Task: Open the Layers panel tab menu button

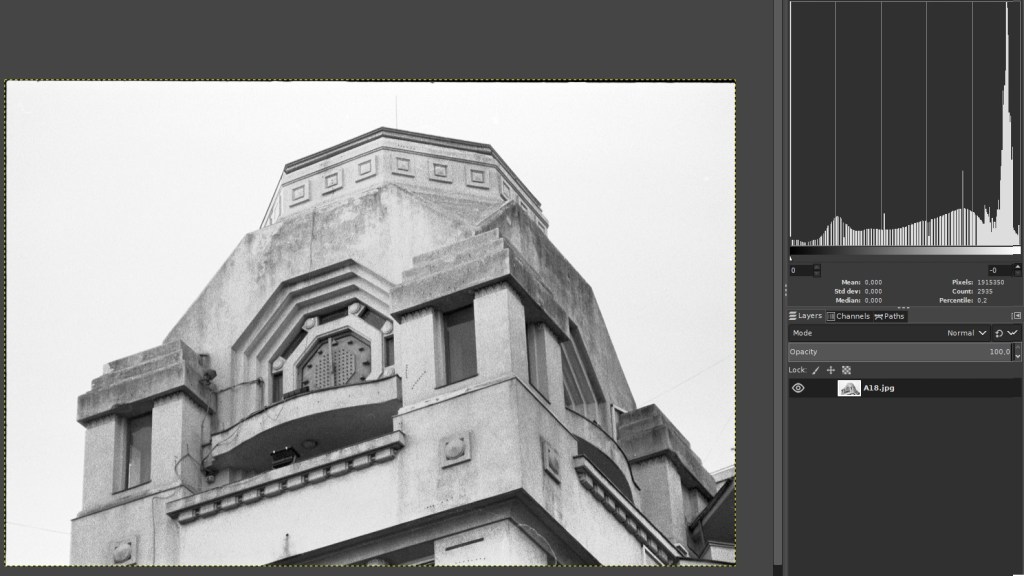Action: click(1016, 316)
